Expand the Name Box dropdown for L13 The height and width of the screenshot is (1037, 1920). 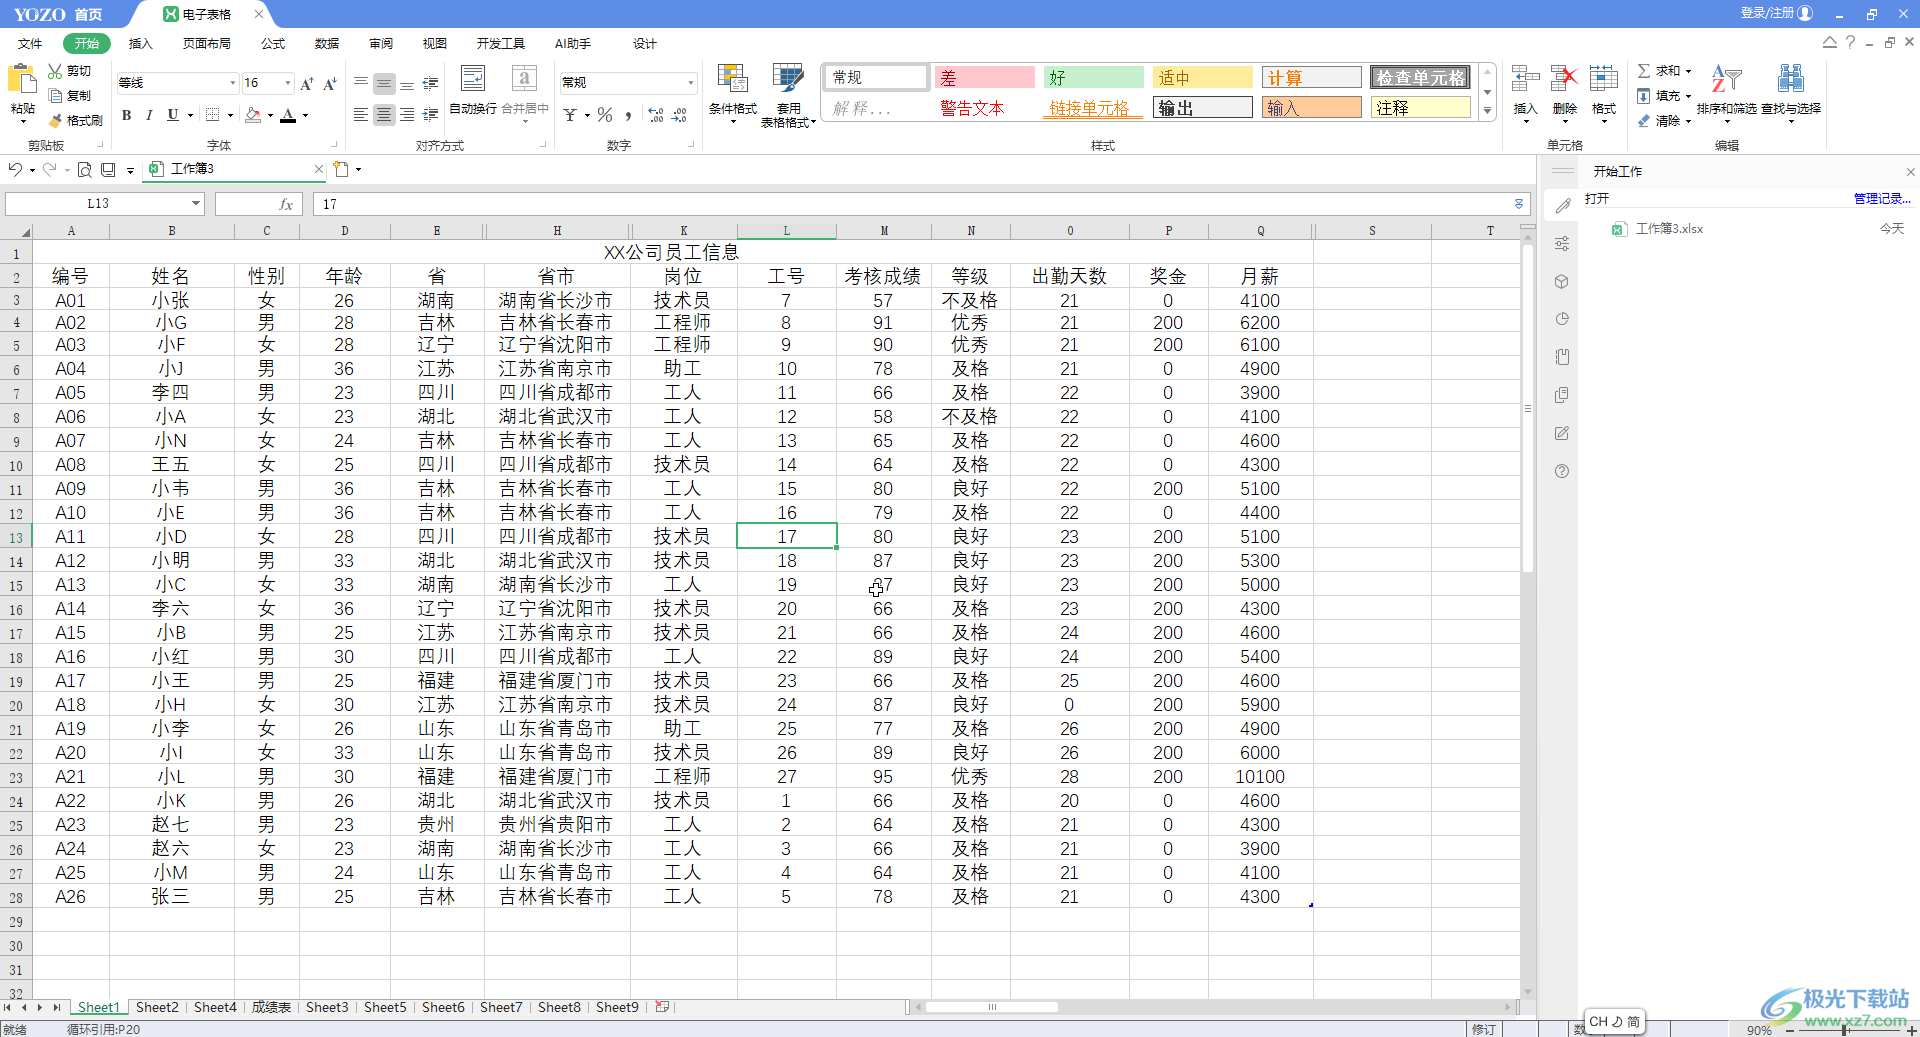click(x=196, y=204)
